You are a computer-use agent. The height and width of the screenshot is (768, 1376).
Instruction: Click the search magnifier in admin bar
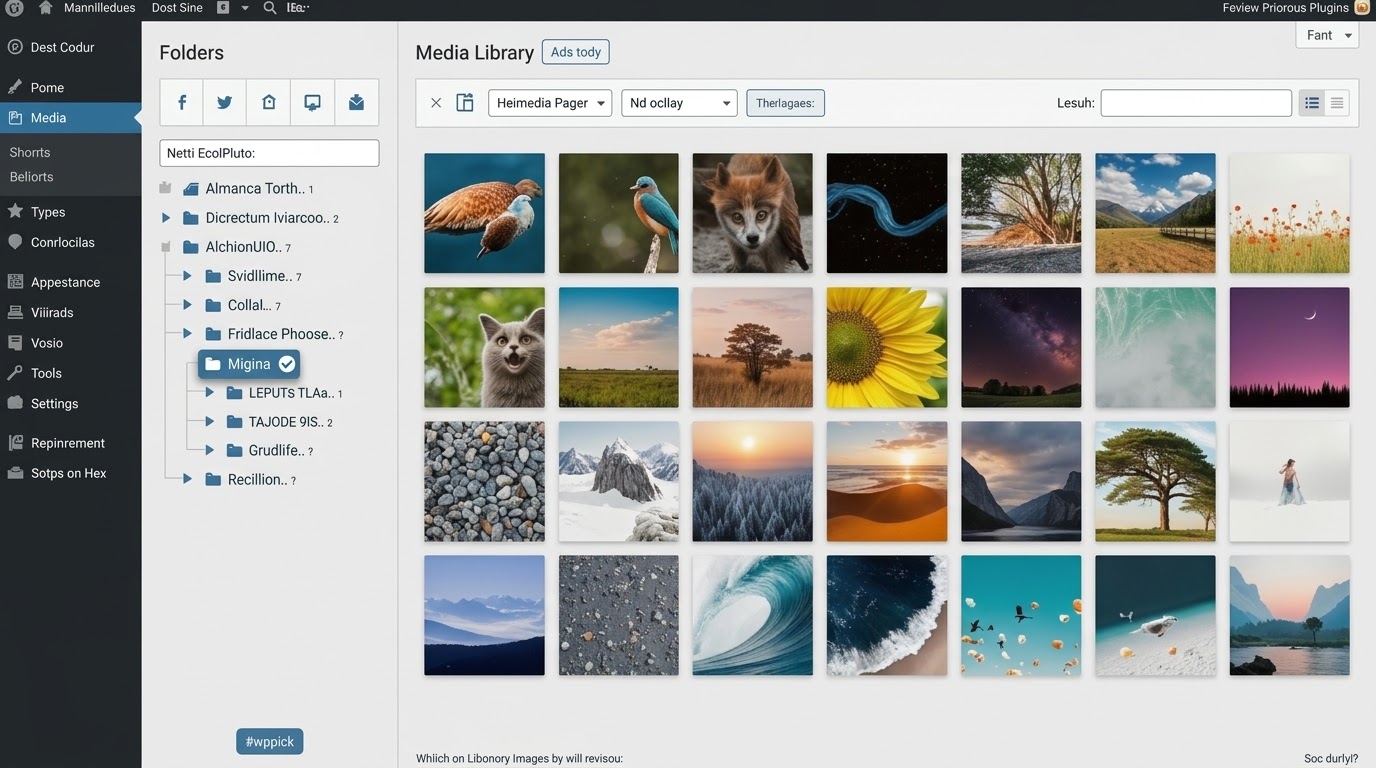270,8
